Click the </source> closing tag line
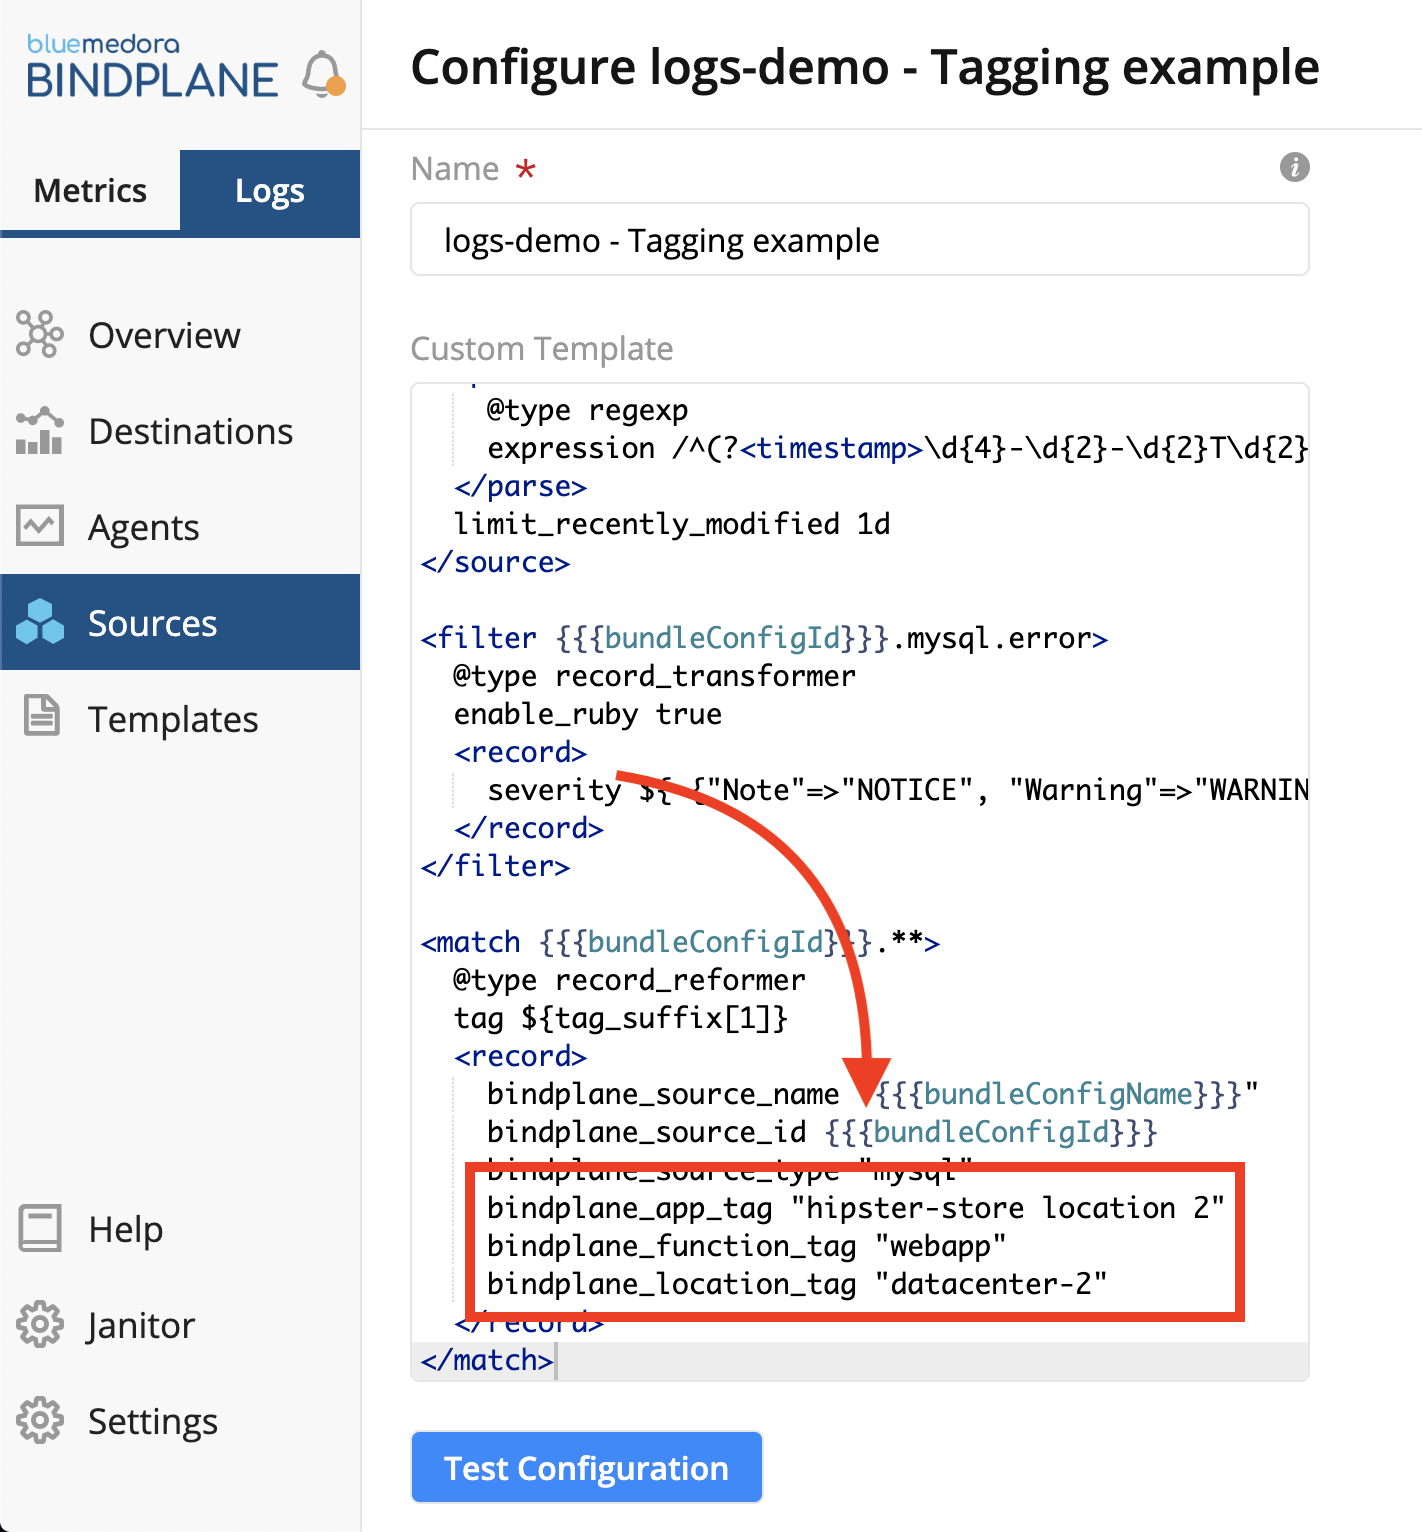The image size is (1422, 1532). (495, 563)
